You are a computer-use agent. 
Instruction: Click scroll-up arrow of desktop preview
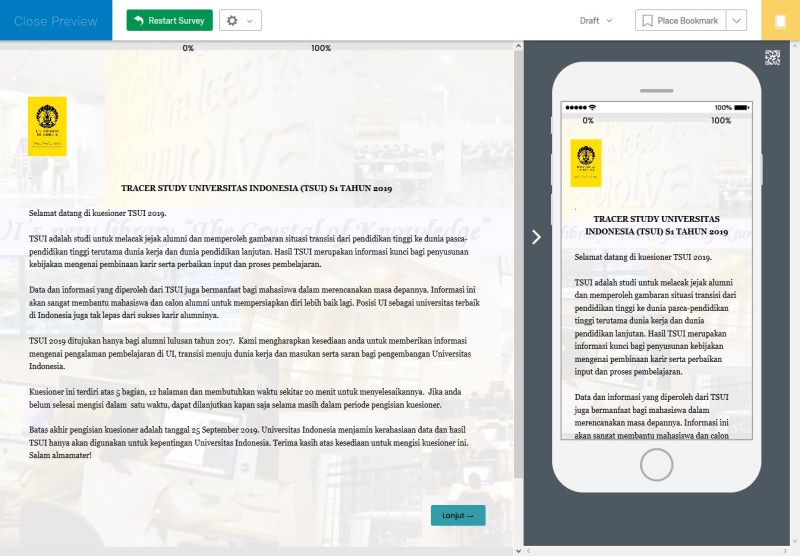tap(518, 46)
